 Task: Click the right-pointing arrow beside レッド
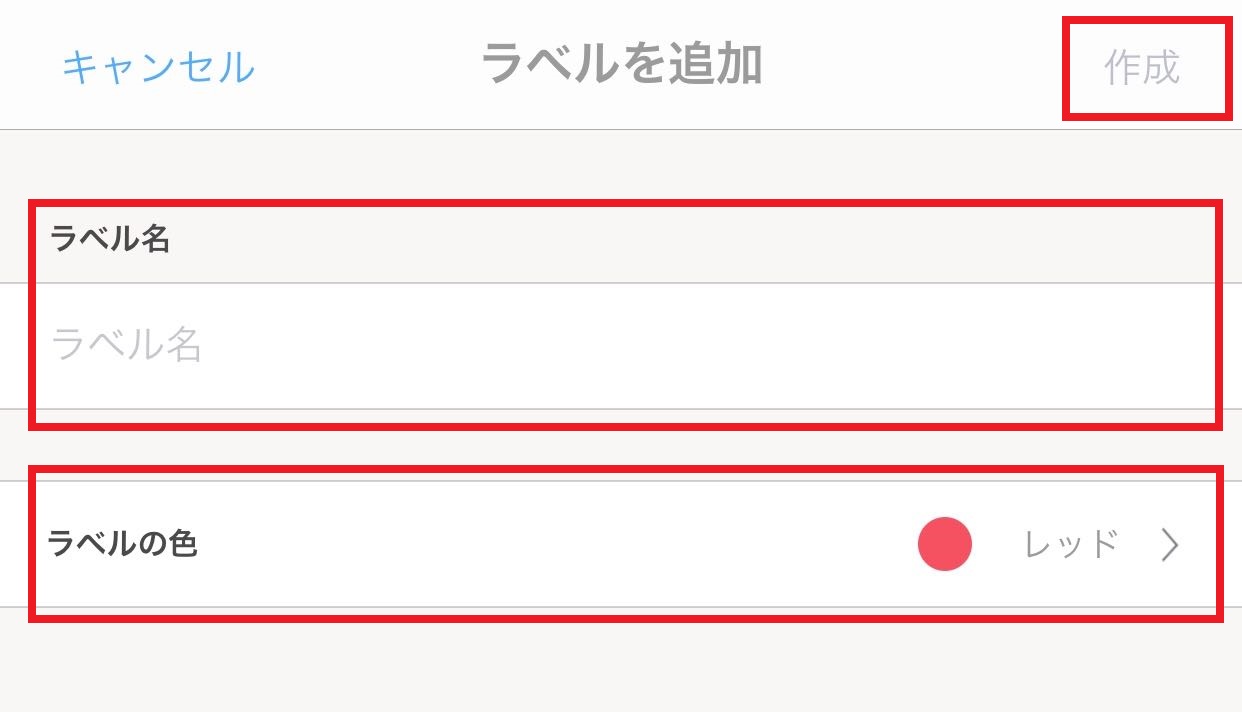(x=1170, y=545)
